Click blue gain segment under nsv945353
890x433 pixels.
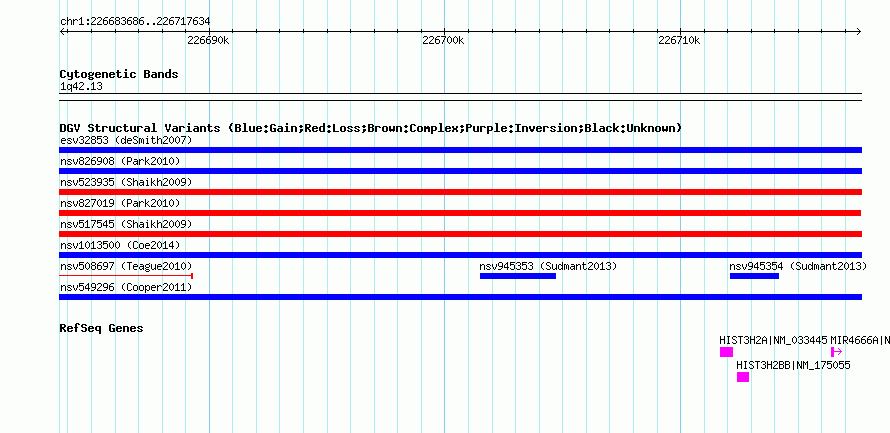click(518, 276)
